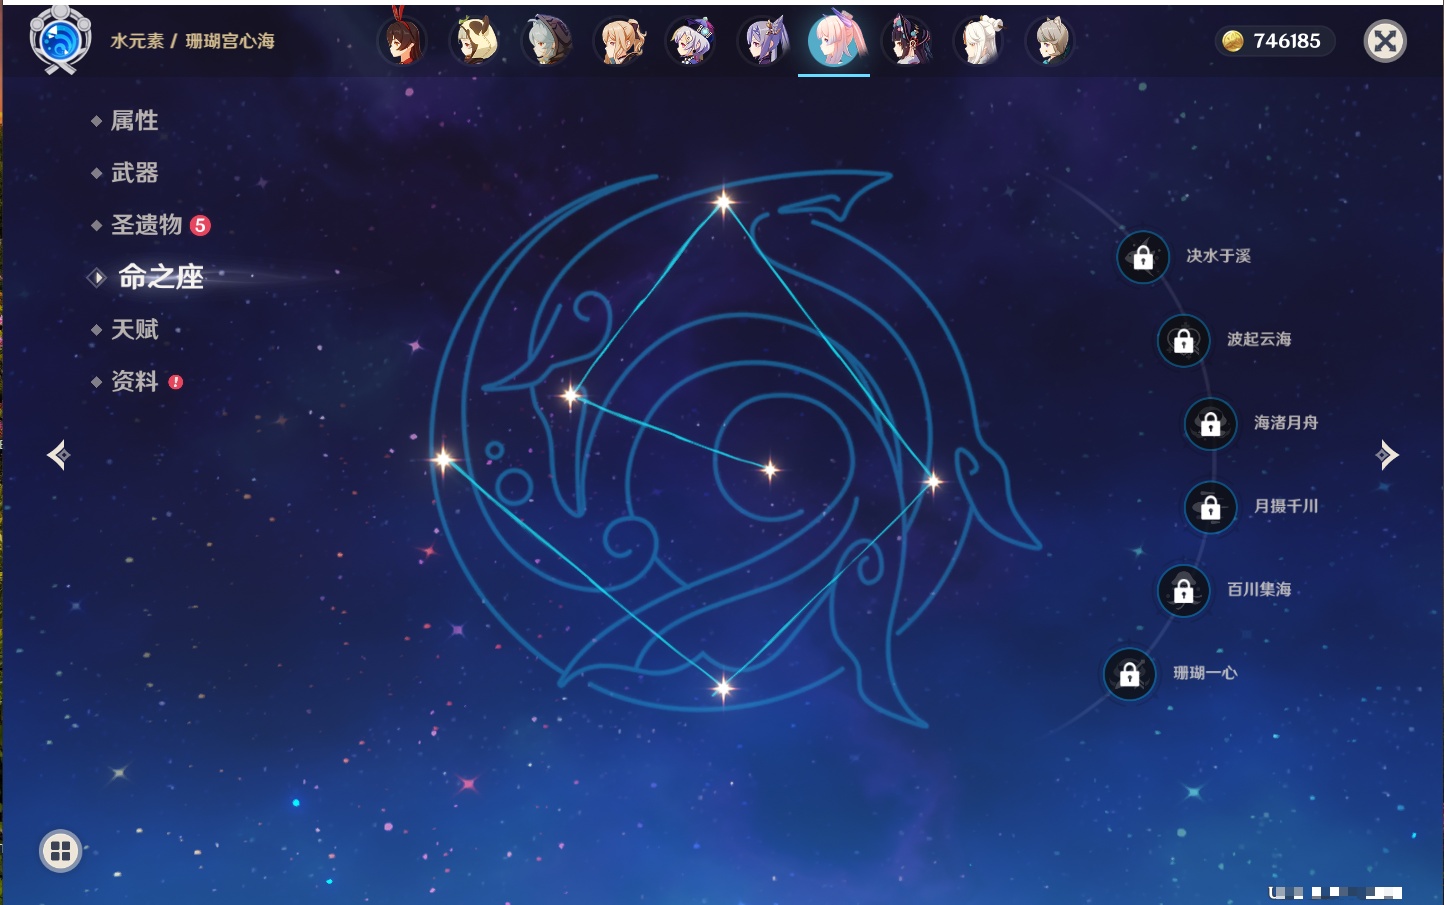Select the grey-haired hooded character portrait
The height and width of the screenshot is (905, 1444).
point(547,41)
